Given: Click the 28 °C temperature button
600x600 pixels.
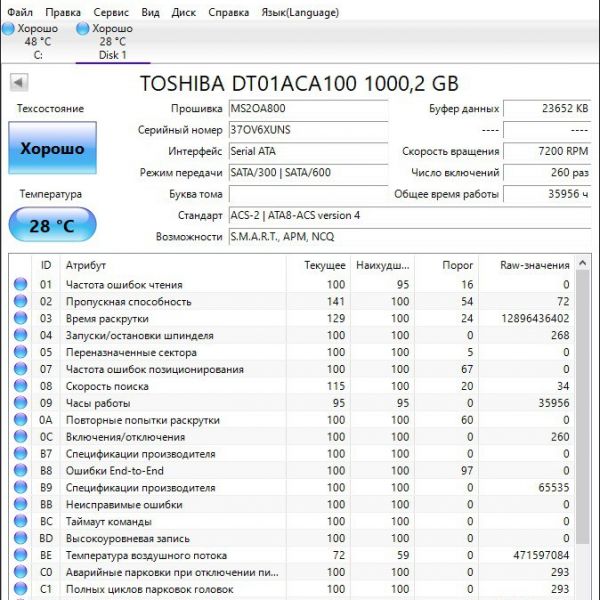Looking at the screenshot, I should (x=52, y=225).
